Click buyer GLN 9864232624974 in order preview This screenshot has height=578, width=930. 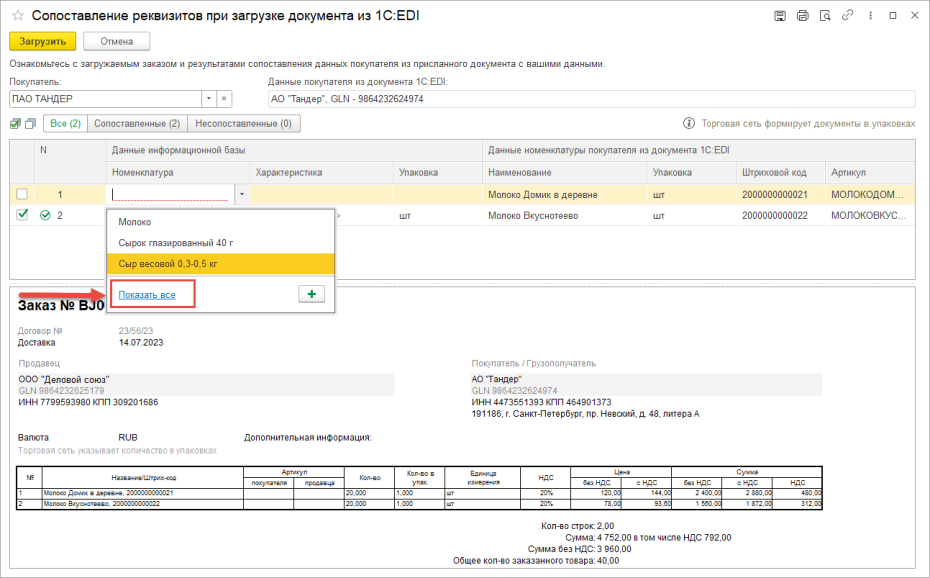click(514, 391)
